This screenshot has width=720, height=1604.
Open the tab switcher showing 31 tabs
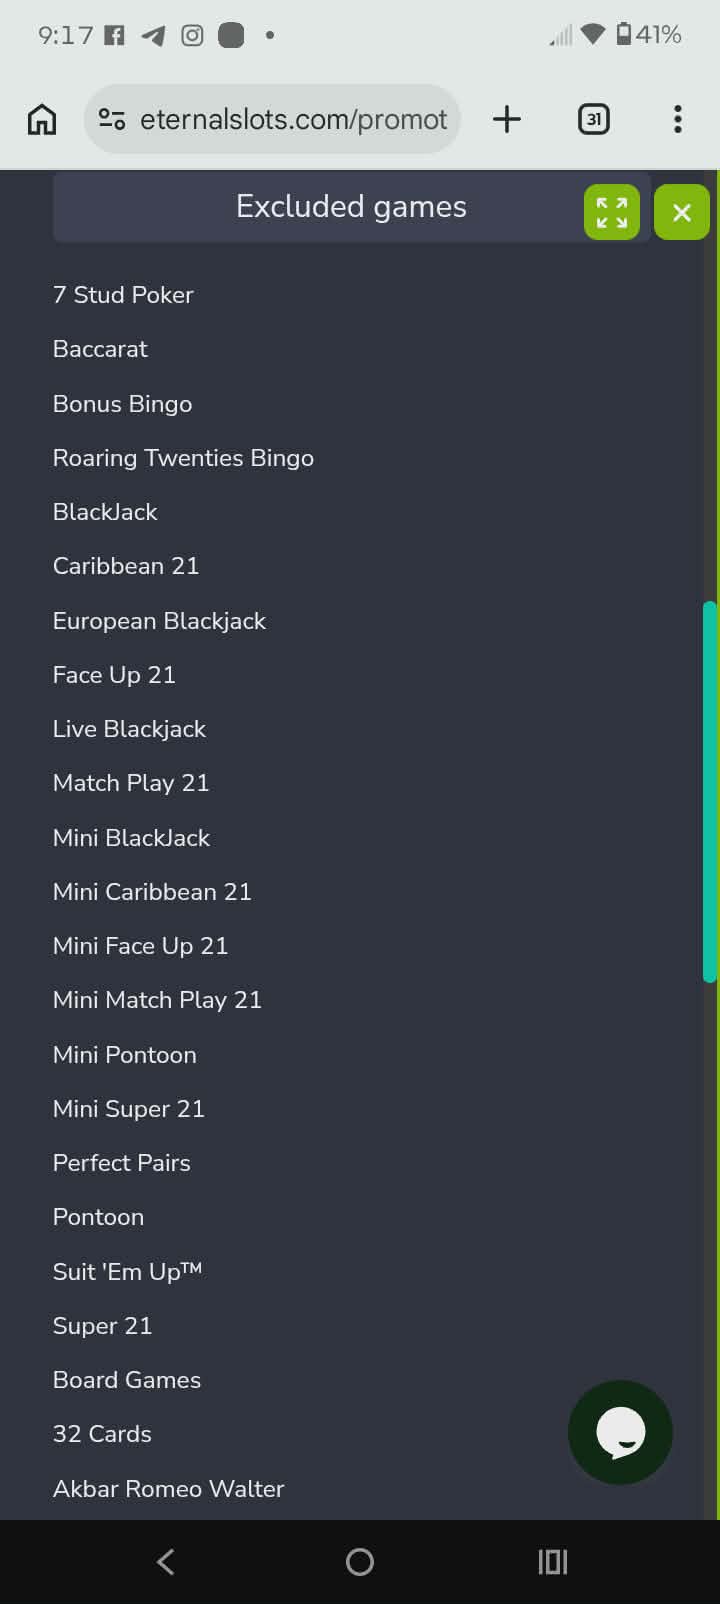coord(593,120)
